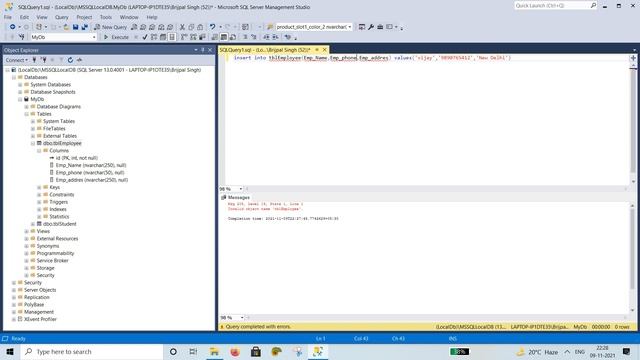Open the editor zoom percentage dropdown
The width and height of the screenshot is (640, 360).
(240, 189)
